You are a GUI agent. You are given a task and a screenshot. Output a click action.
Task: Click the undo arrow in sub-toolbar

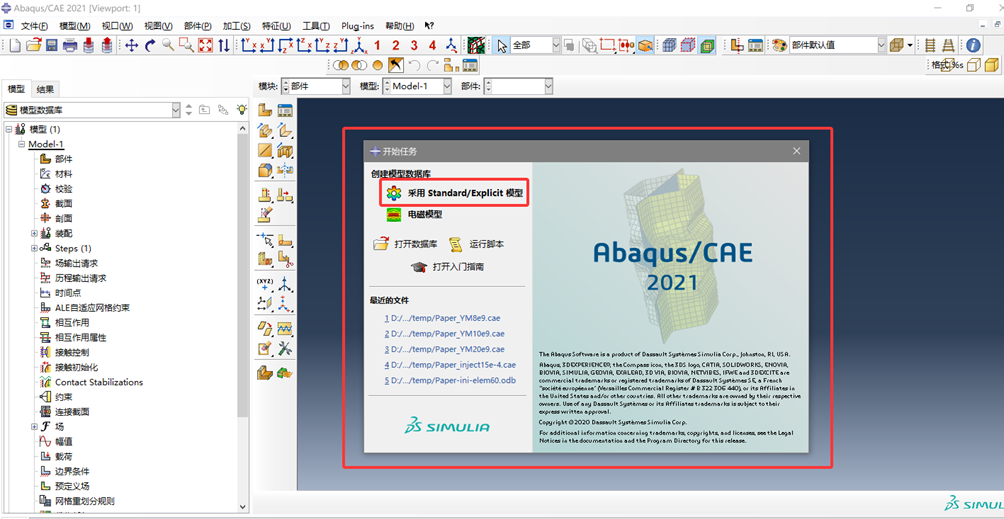[x=414, y=65]
